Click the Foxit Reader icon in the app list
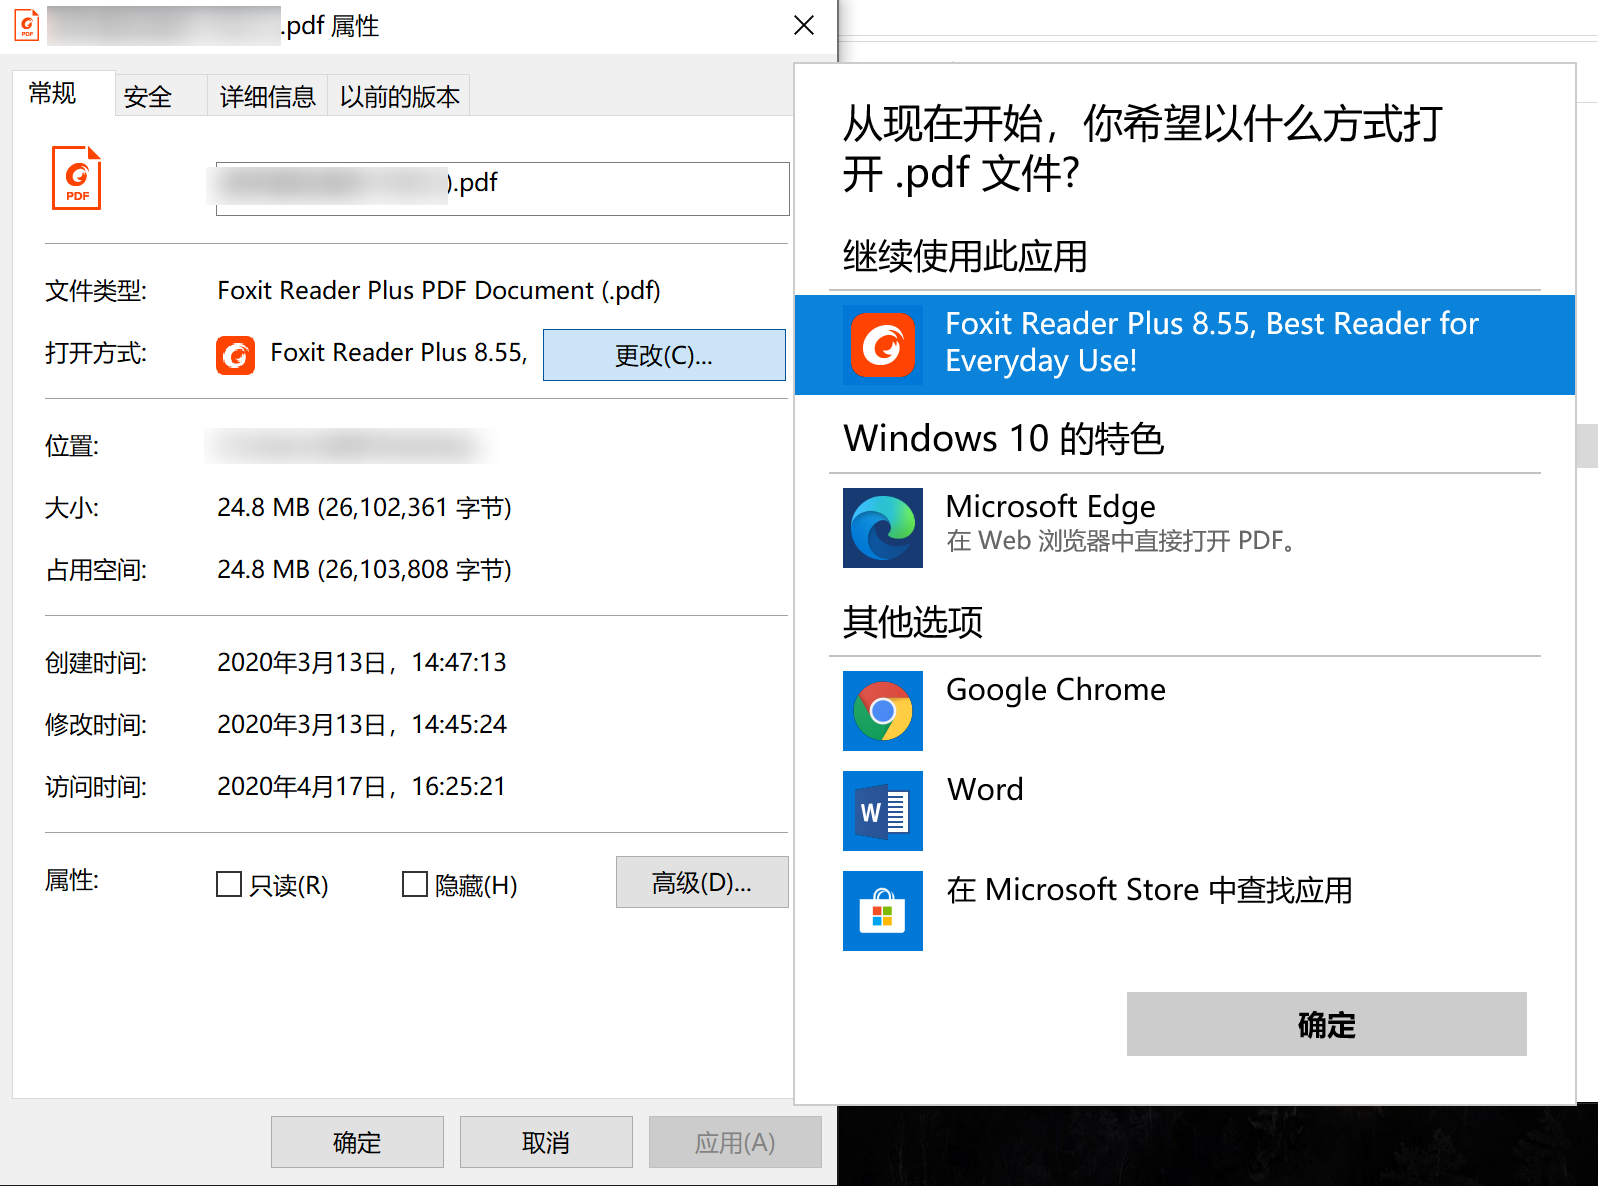Screen dimensions: 1598x1186 882,346
